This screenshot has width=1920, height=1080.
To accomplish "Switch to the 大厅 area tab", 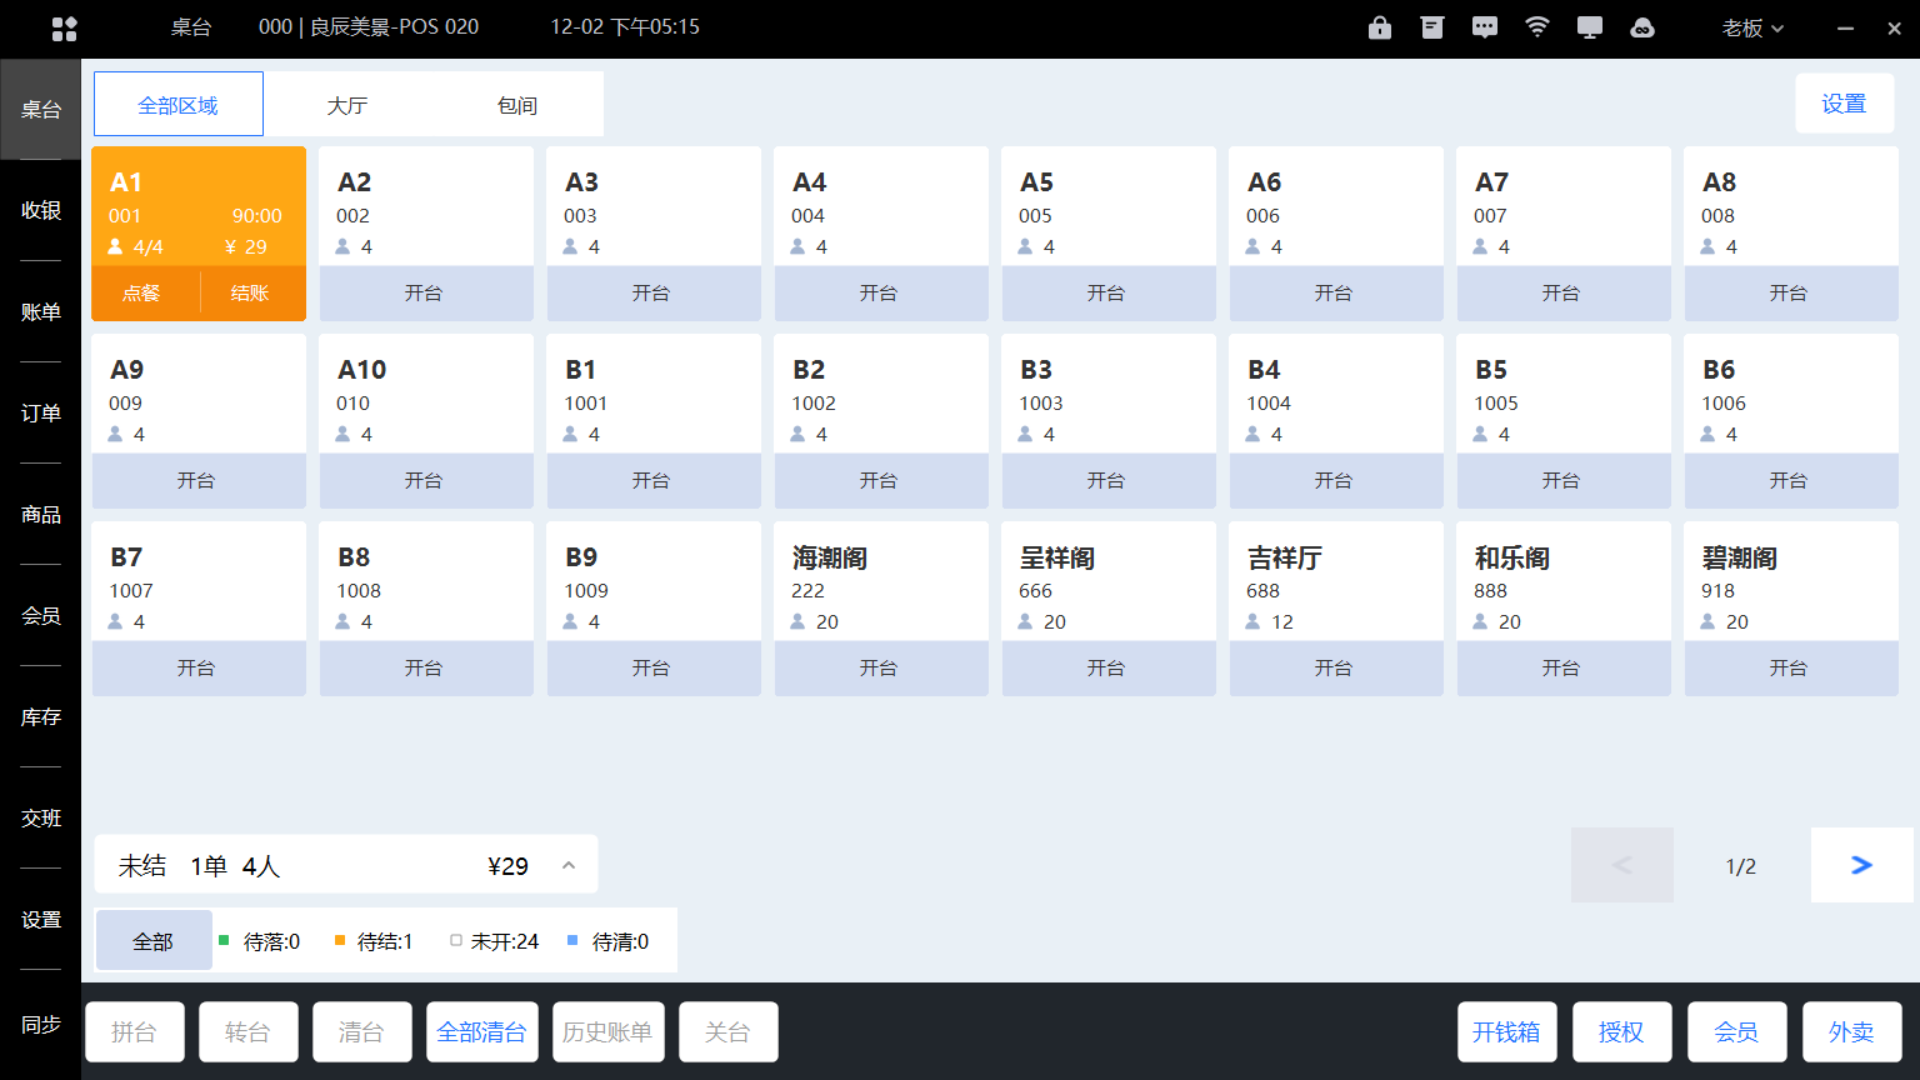I will pyautogui.click(x=347, y=105).
